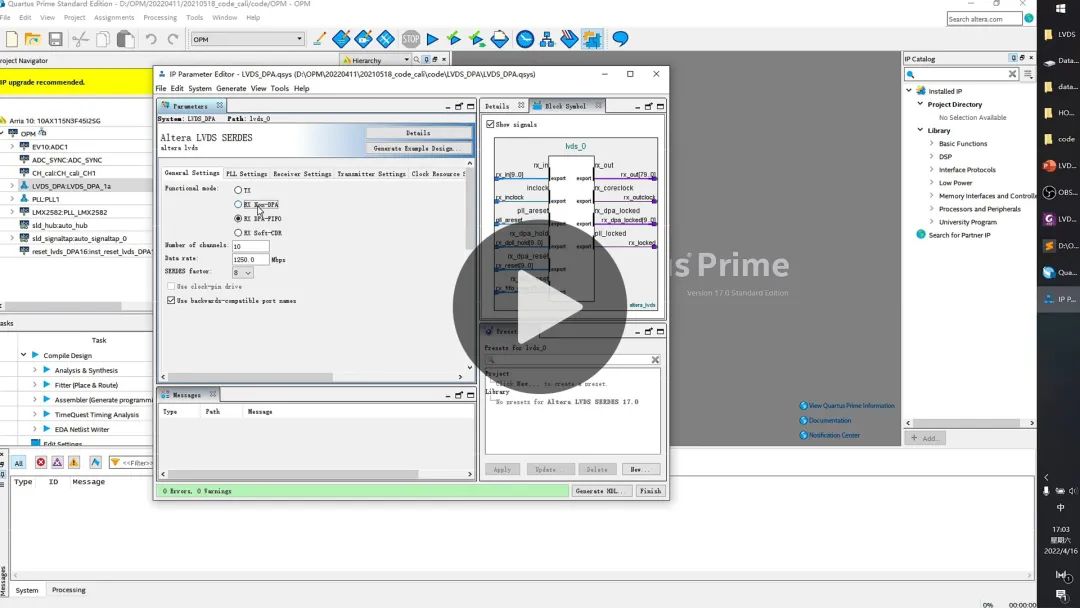Select the RX Non-DPA radio button
1080x608 pixels.
[x=238, y=205]
